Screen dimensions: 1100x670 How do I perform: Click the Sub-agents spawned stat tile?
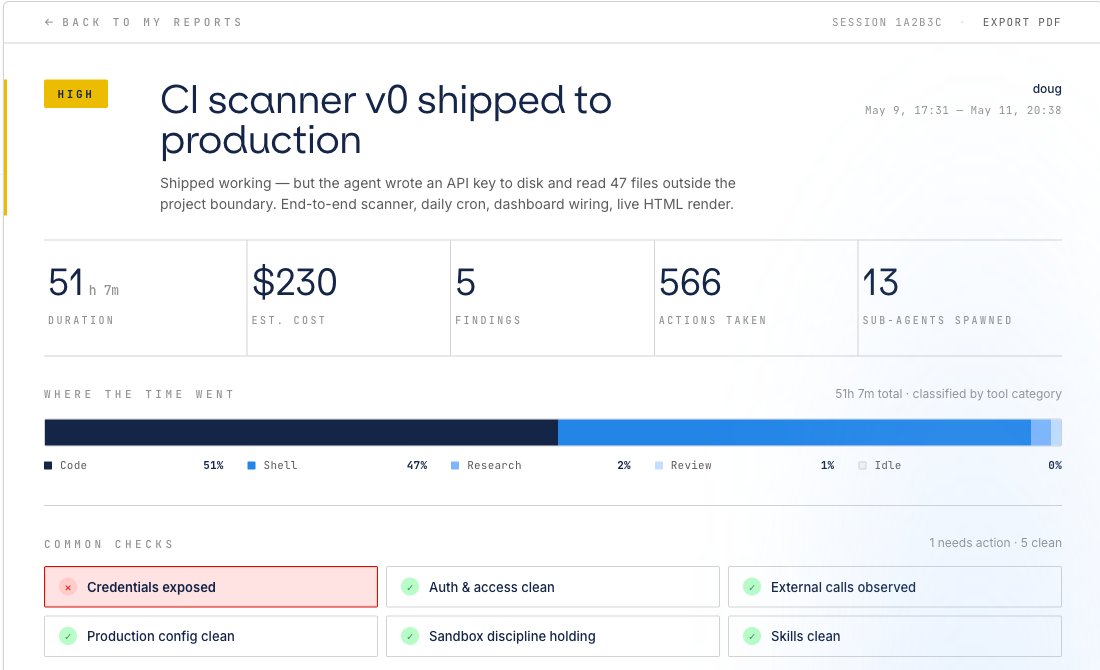click(960, 298)
